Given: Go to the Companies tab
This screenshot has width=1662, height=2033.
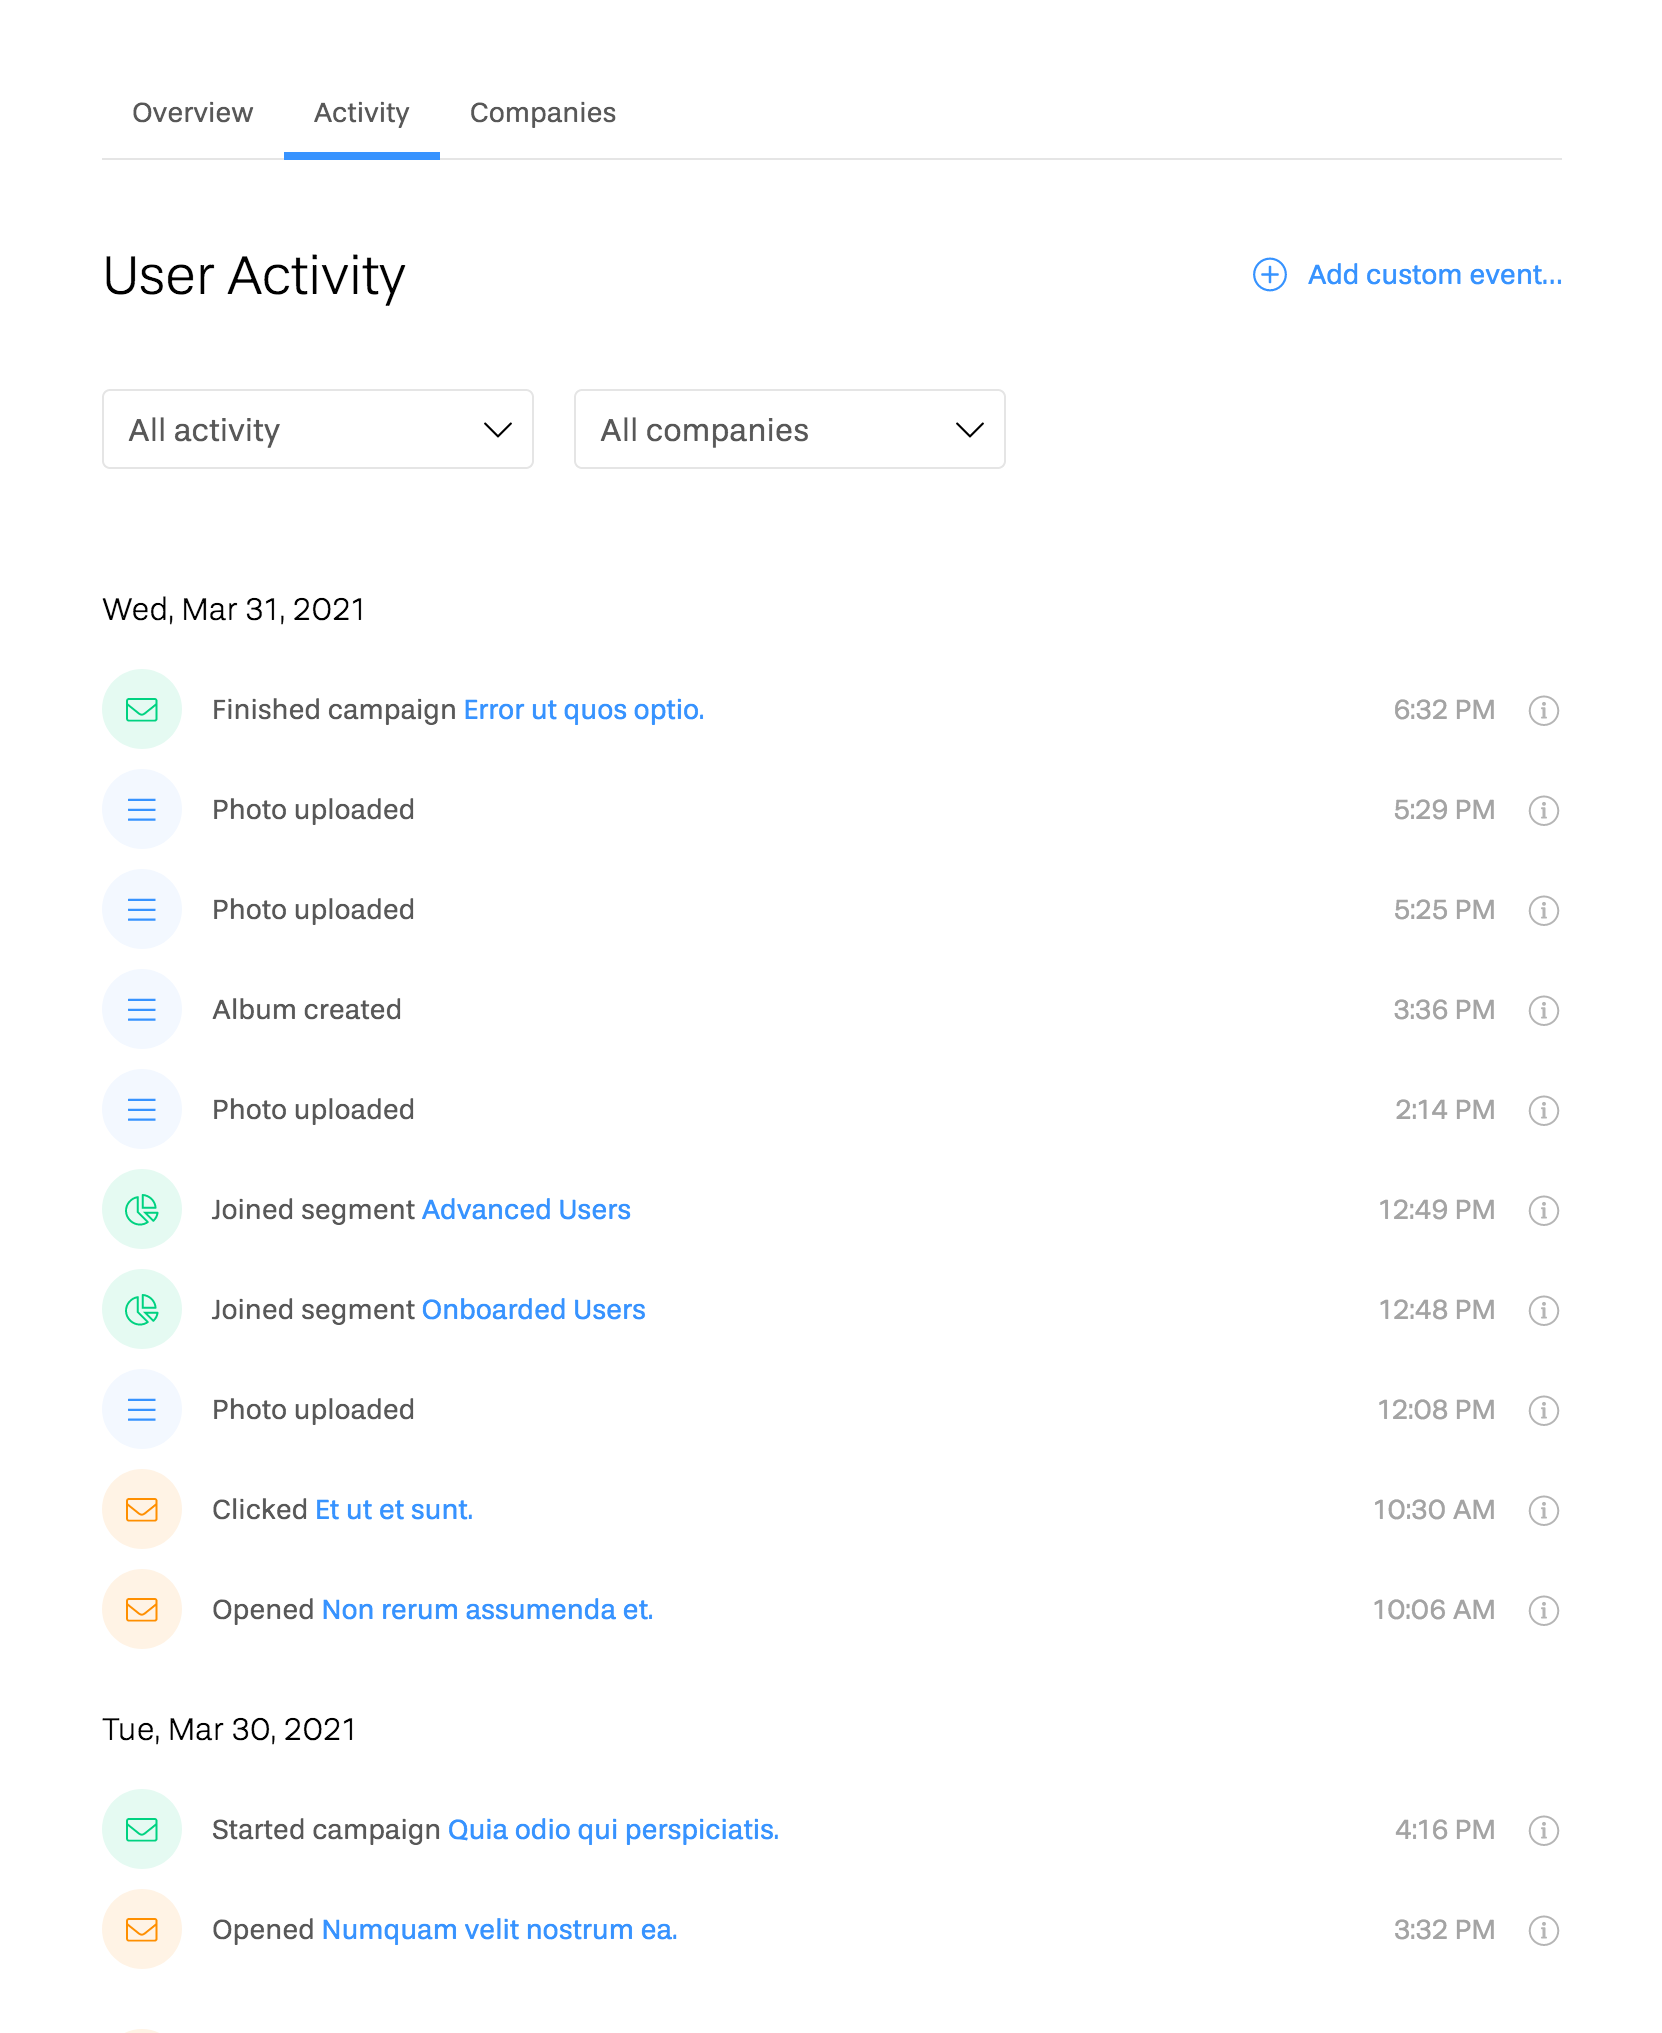Looking at the screenshot, I should (x=543, y=113).
